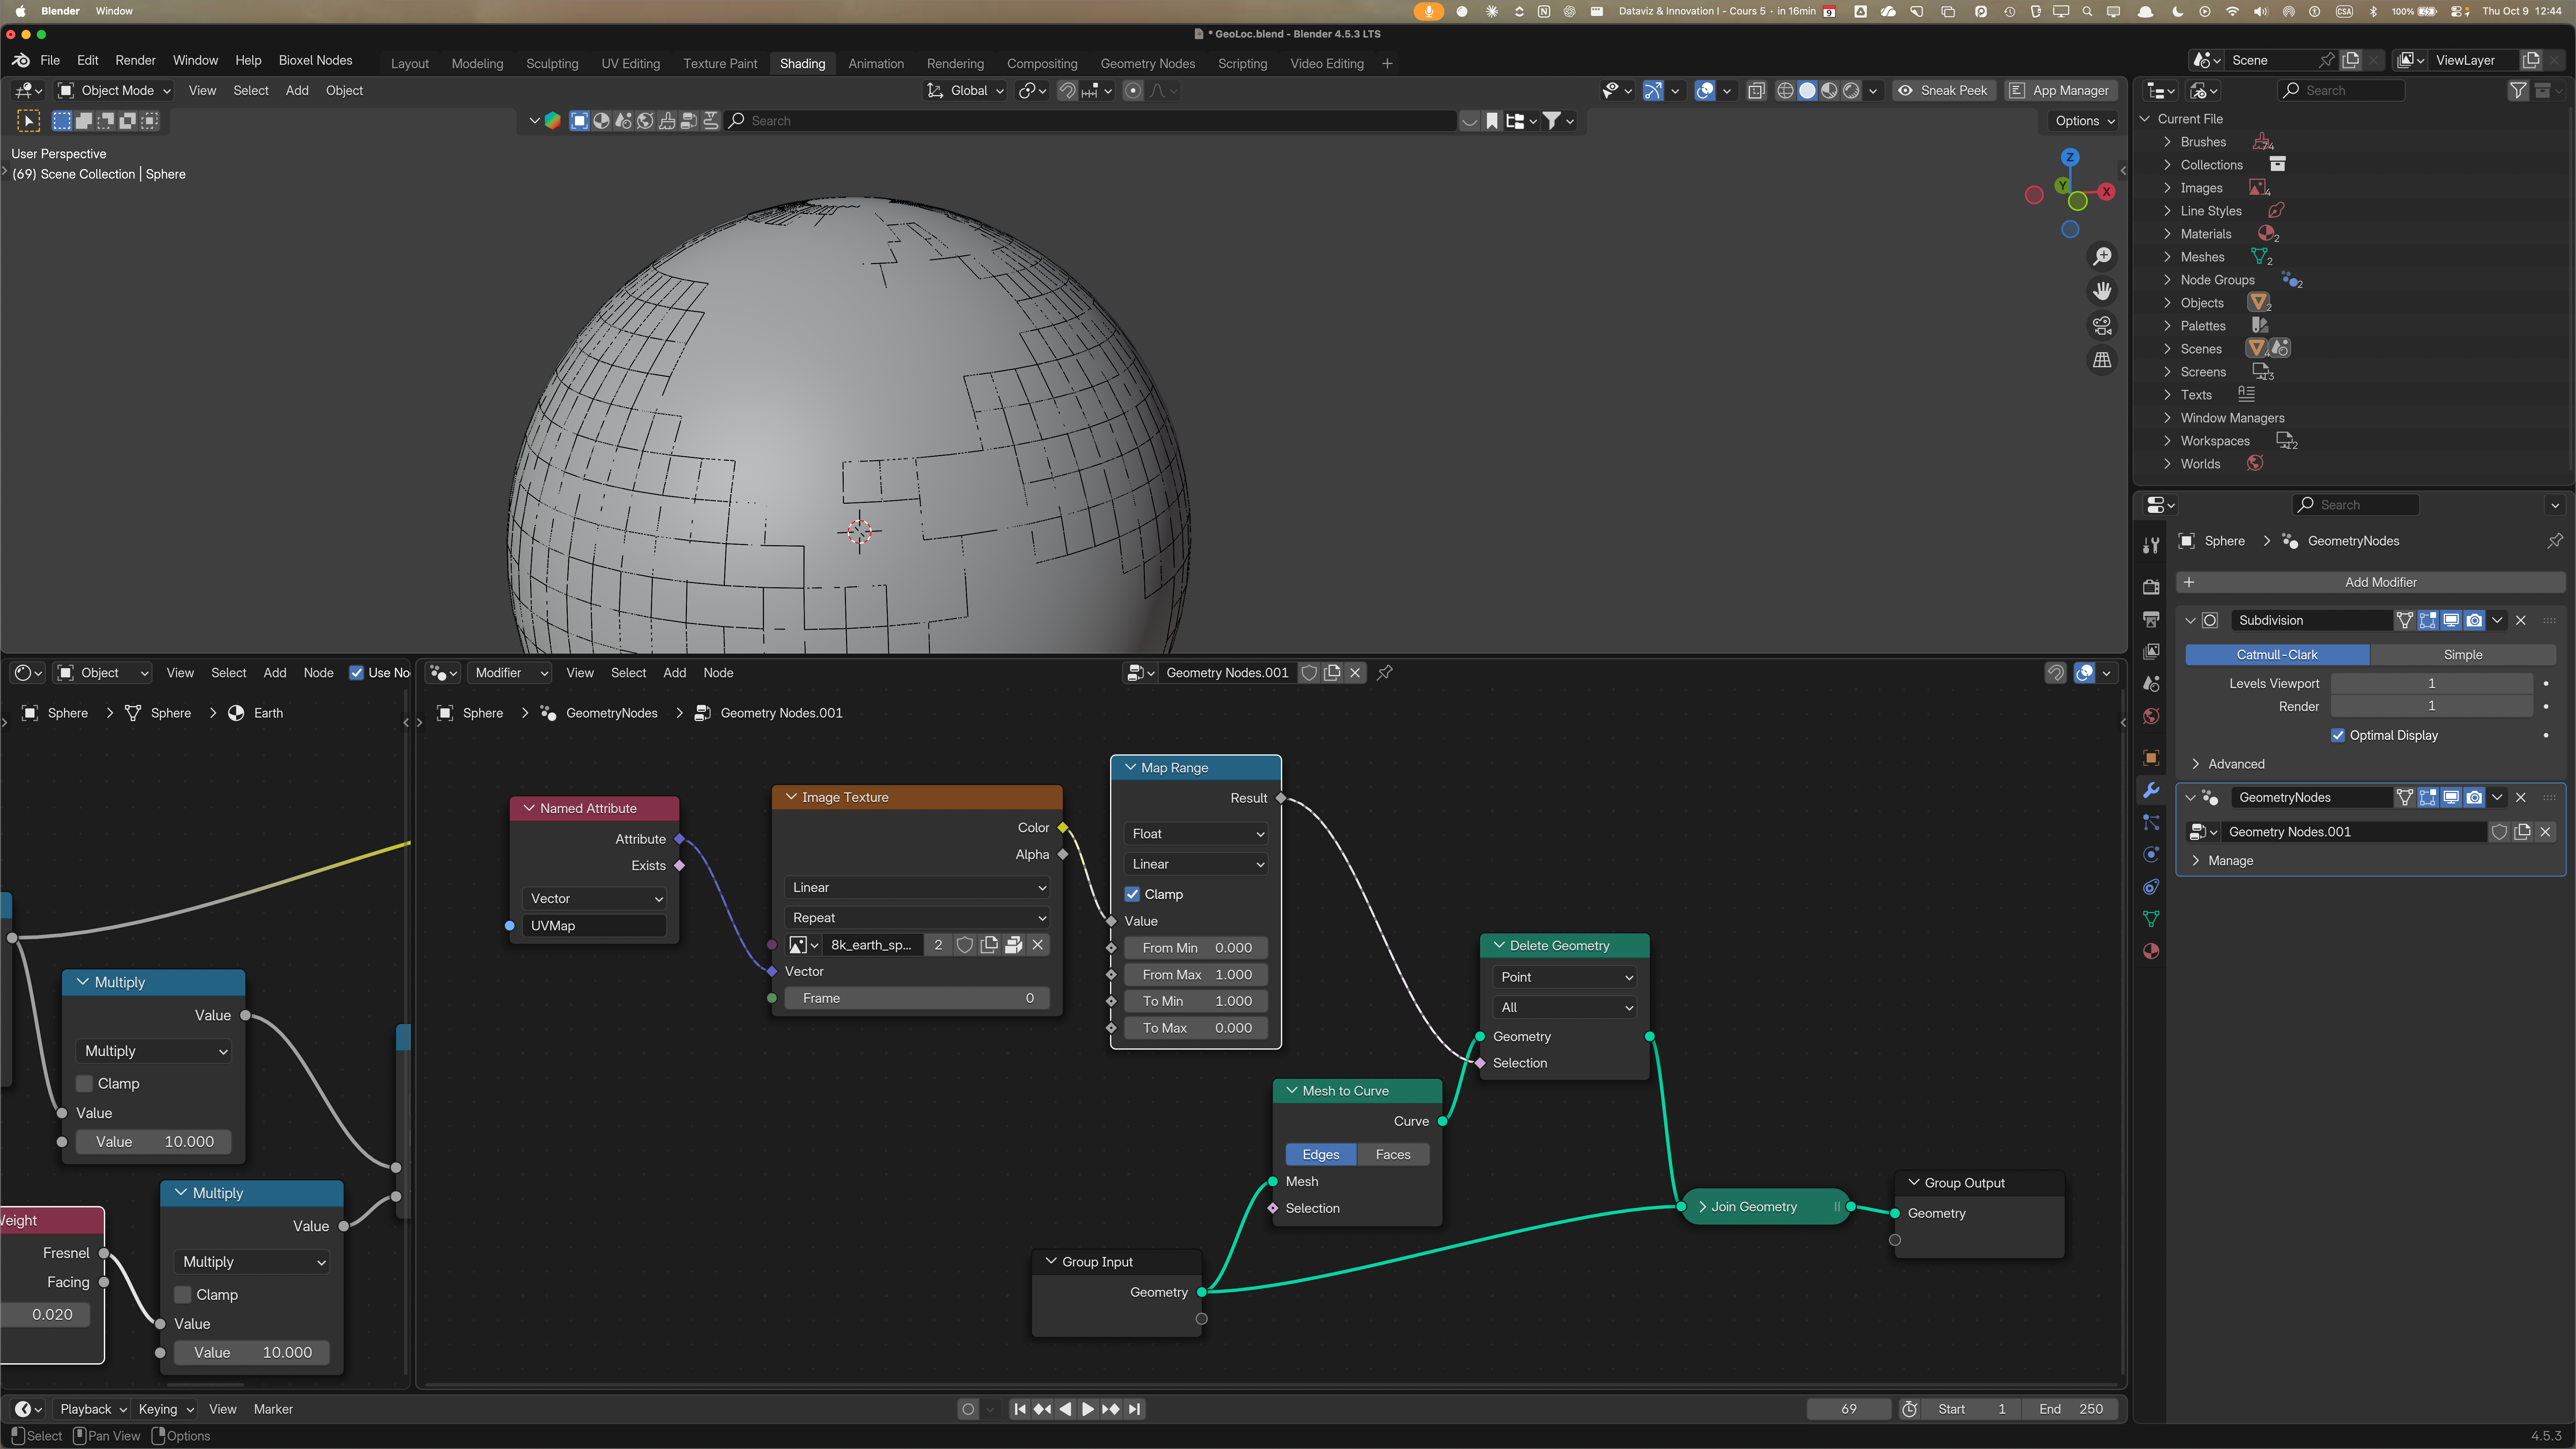
Task: Select Faces mode in Mesh to Curve
Action: click(1393, 1155)
